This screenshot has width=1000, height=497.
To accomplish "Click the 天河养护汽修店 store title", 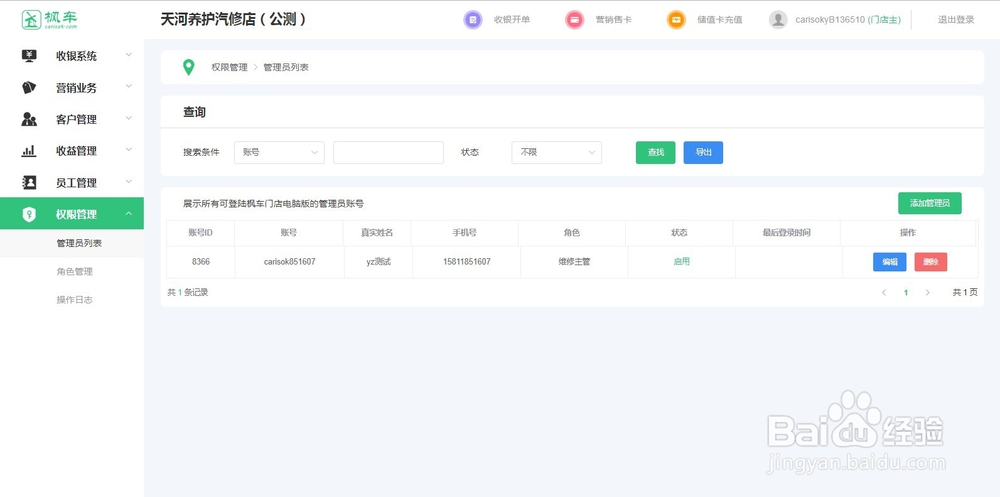I will click(x=234, y=19).
